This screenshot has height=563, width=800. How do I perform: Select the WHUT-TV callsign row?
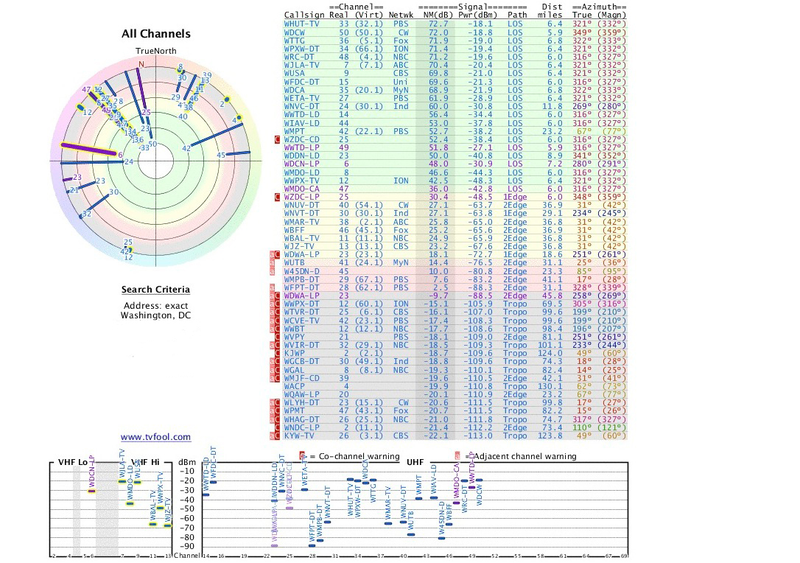[x=455, y=24]
